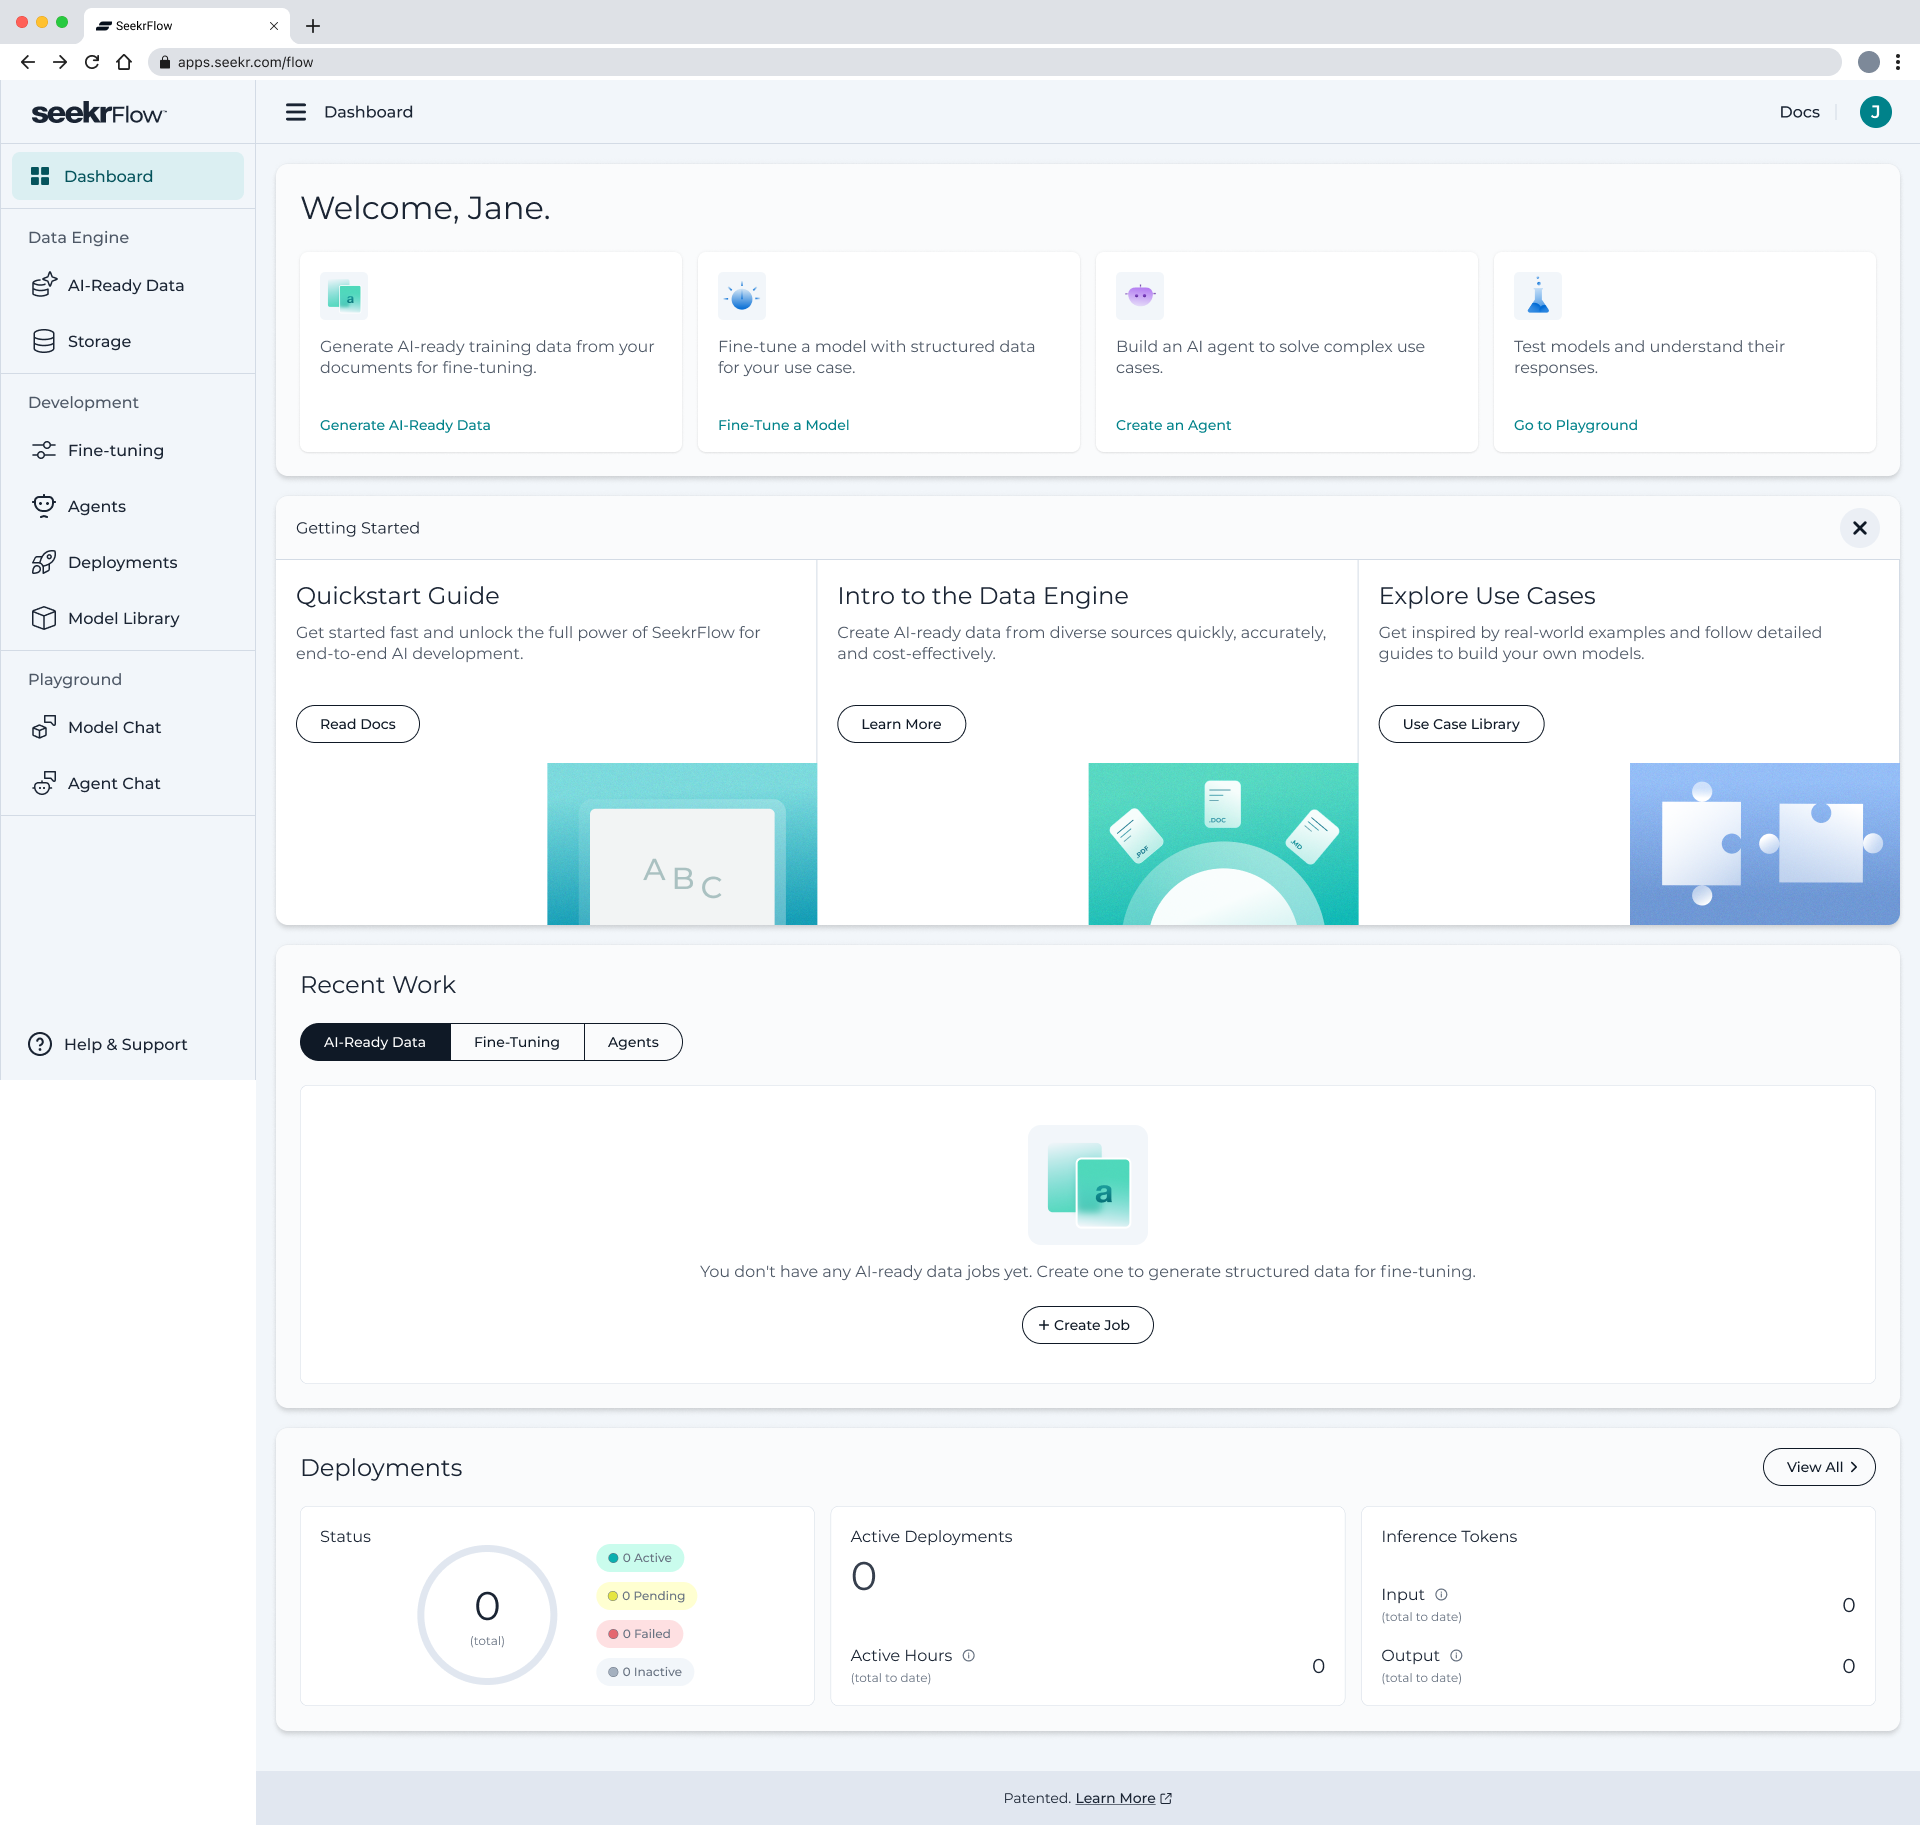Click the Storage database icon in sidebar
1920x1825 pixels.
[x=44, y=341]
